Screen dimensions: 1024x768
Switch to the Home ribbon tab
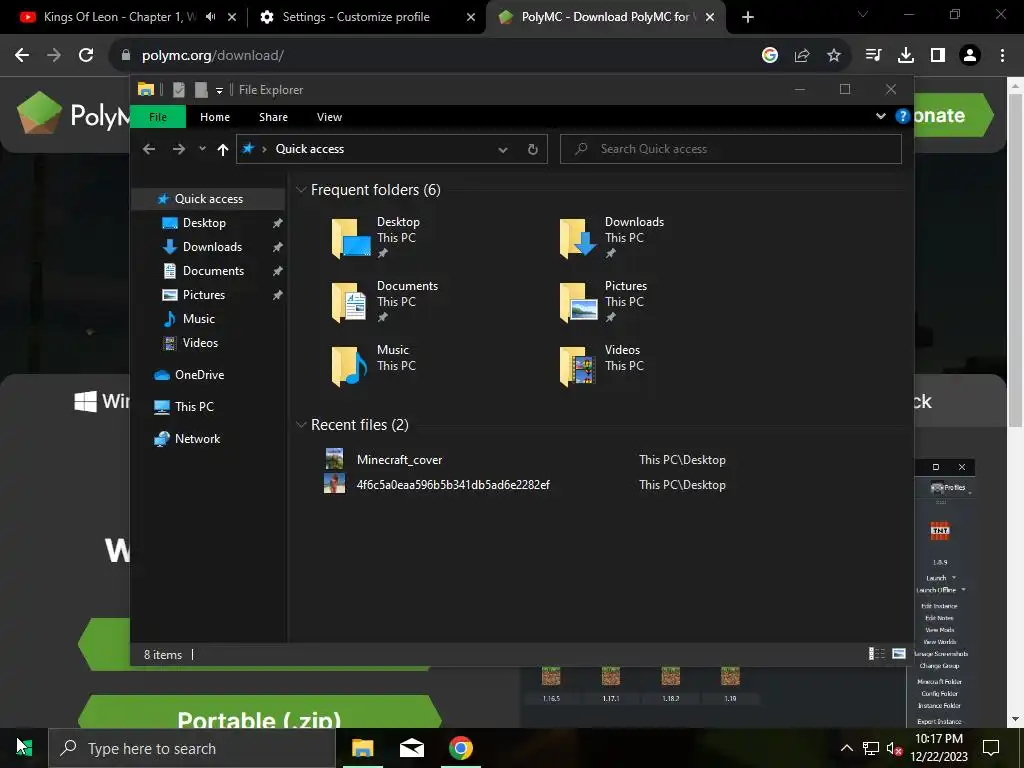[x=215, y=117]
